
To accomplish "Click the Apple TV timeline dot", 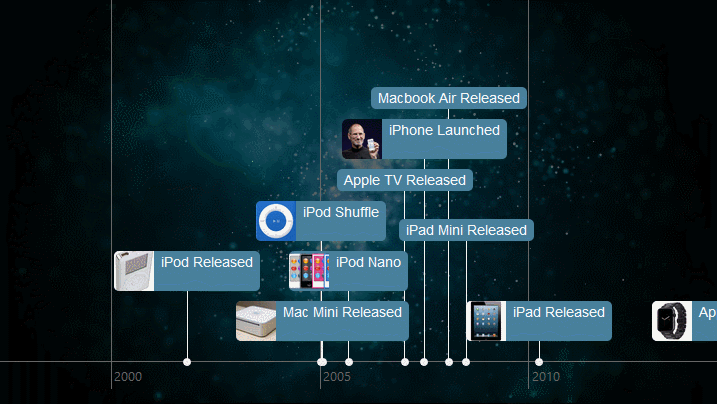I will 405,362.
